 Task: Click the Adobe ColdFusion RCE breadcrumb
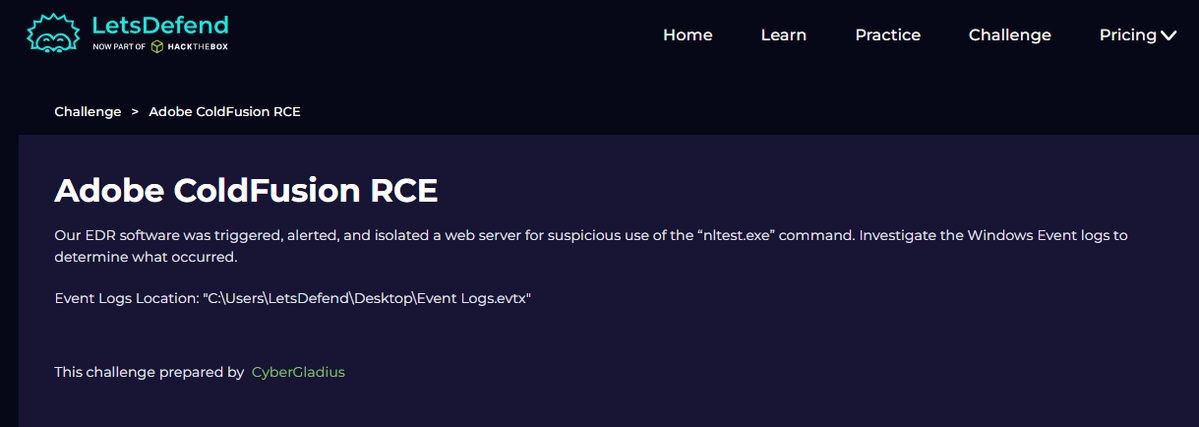point(225,112)
